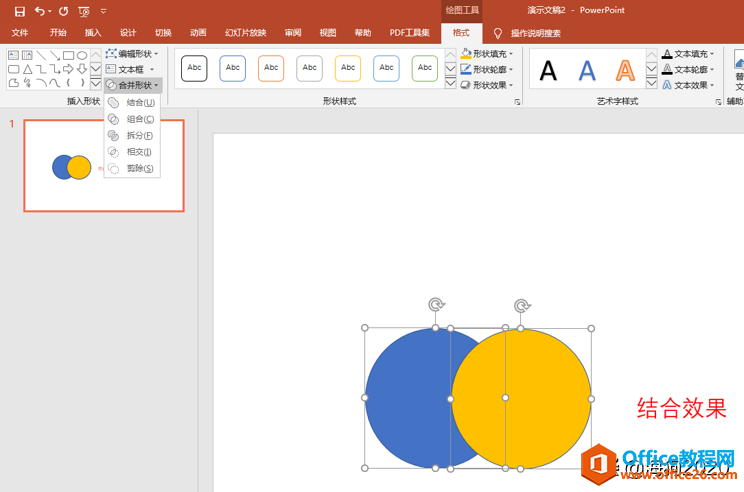
Task: Switch to the 幻灯片放映 (Slide Show) tab
Action: [245, 33]
